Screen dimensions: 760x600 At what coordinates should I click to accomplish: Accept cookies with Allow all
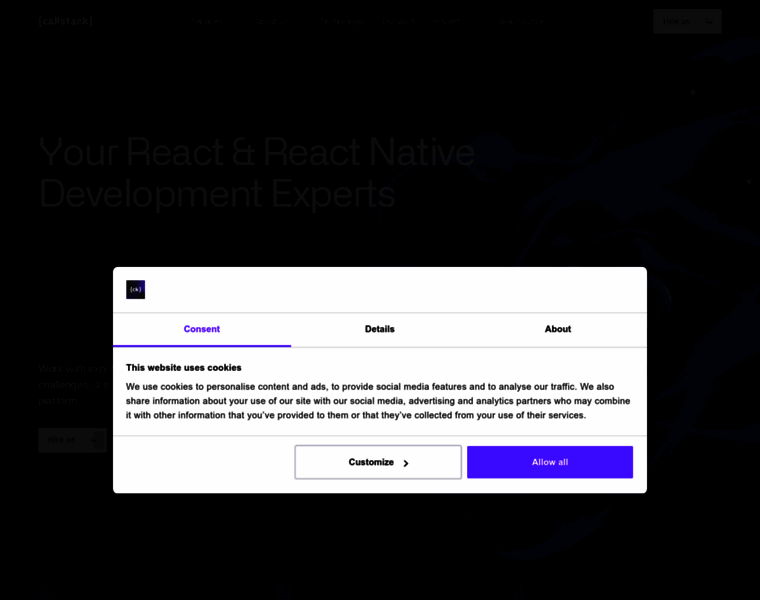coord(550,462)
